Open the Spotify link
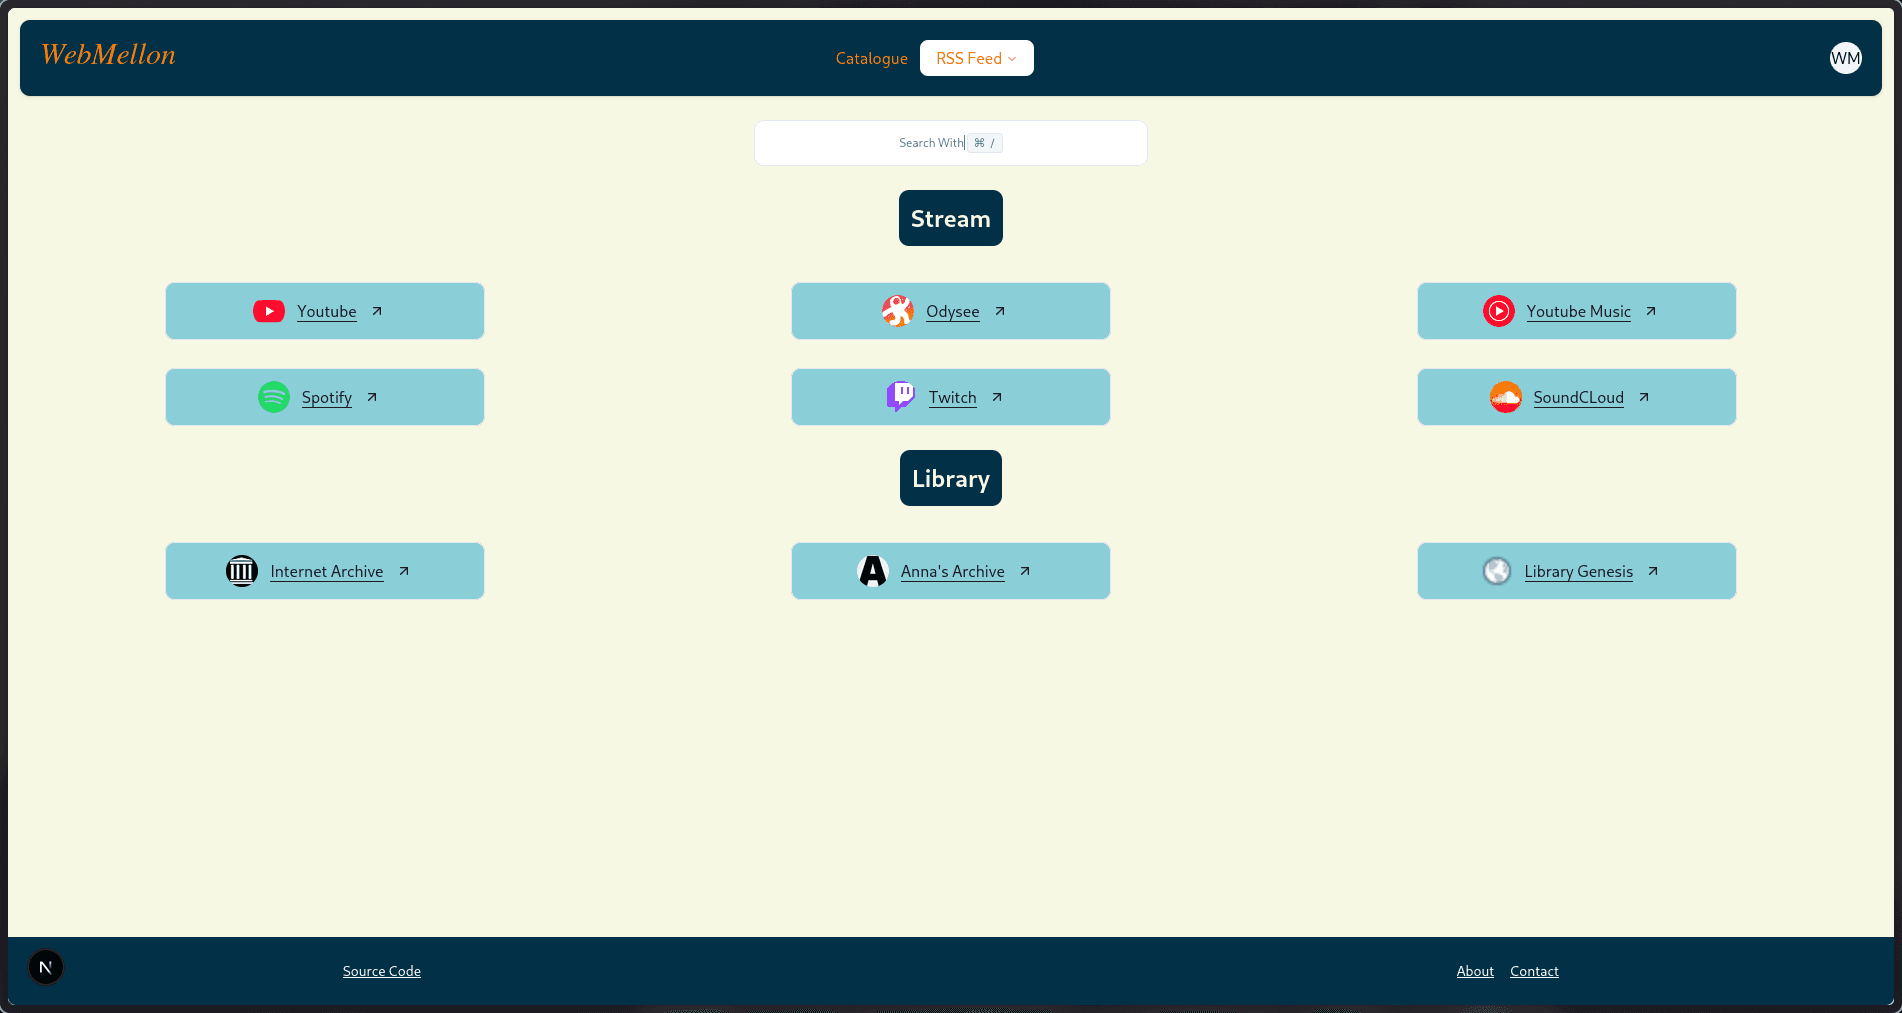 coord(327,397)
